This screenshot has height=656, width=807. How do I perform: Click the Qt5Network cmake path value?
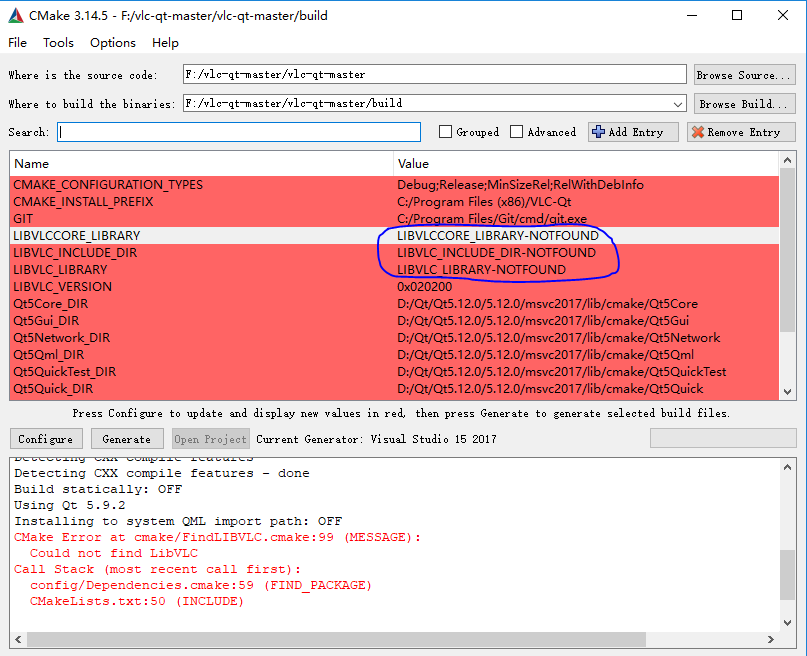tap(558, 338)
